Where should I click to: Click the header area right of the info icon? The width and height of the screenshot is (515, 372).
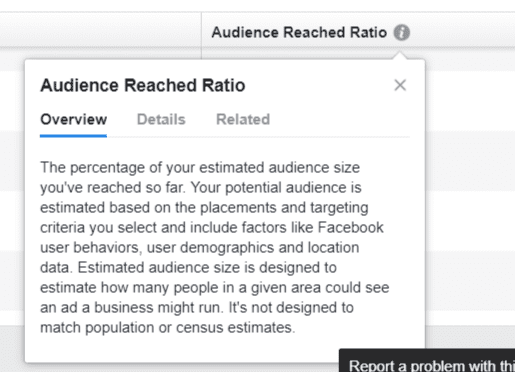pos(463,31)
